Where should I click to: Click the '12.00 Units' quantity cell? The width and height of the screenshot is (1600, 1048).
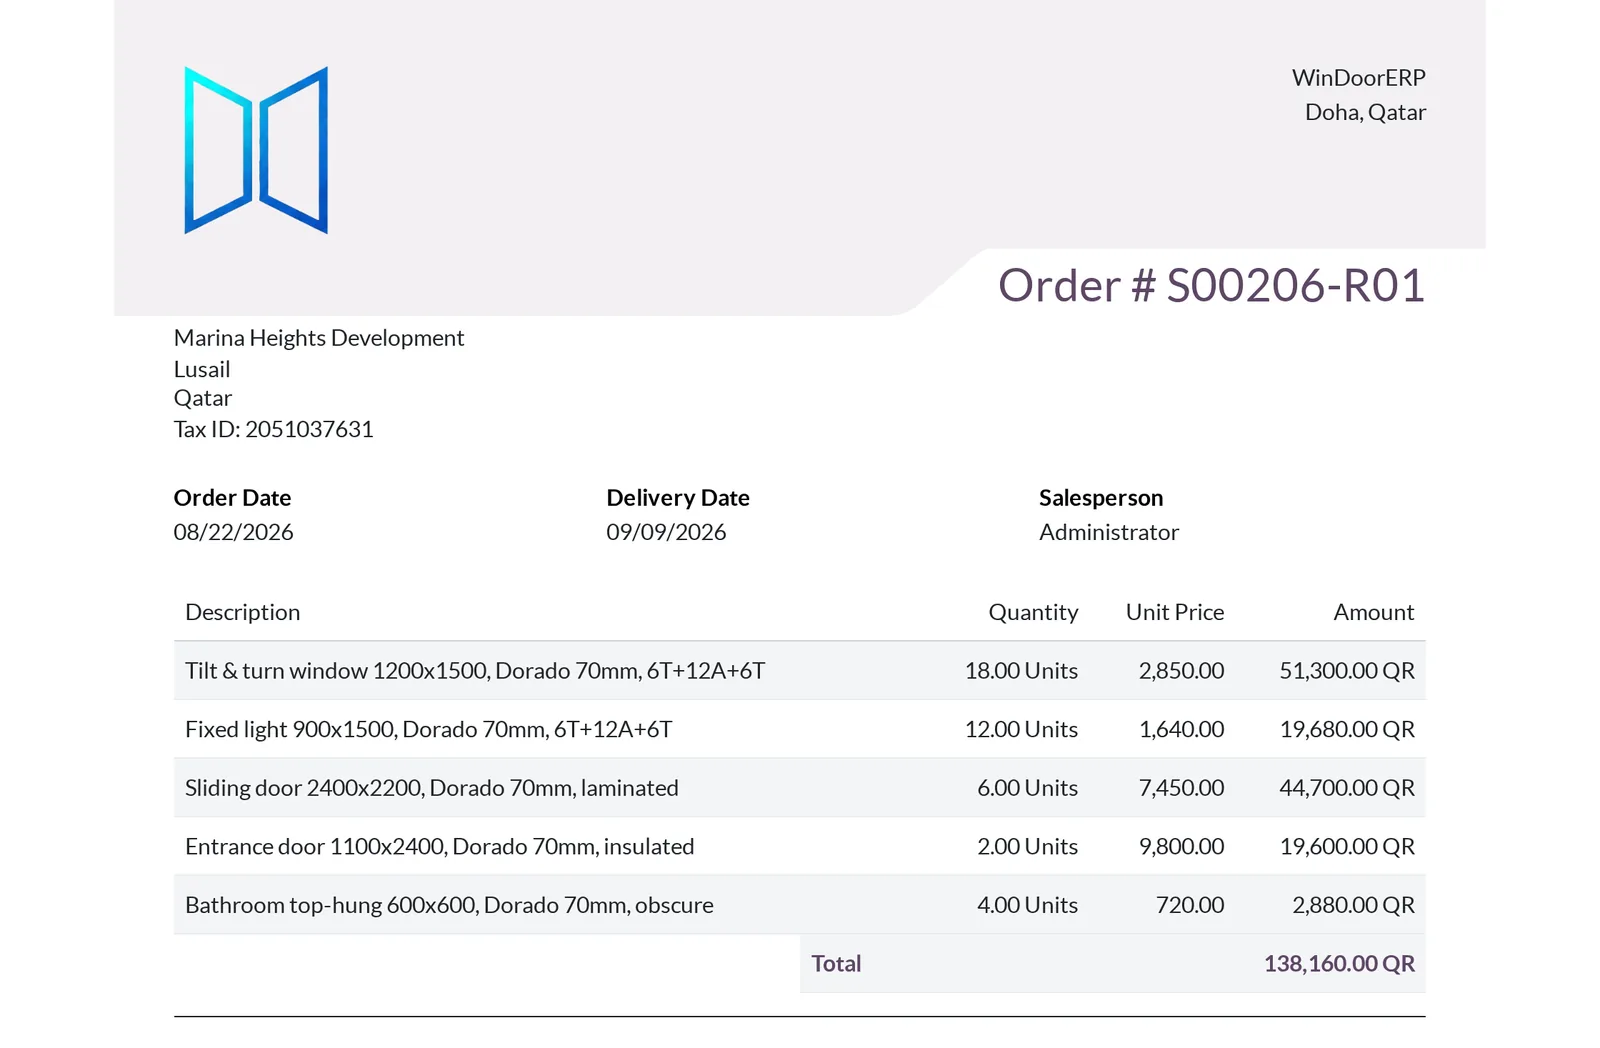tap(1021, 729)
